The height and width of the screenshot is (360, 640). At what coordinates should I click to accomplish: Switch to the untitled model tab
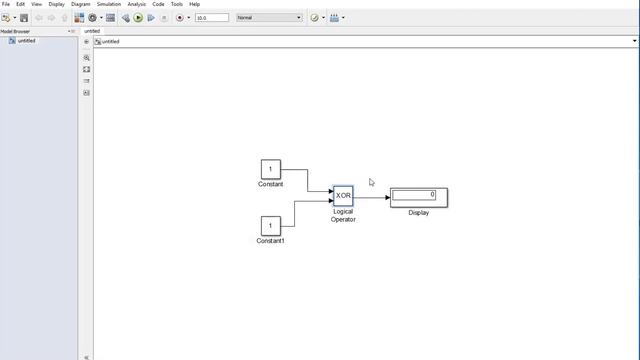(92, 31)
